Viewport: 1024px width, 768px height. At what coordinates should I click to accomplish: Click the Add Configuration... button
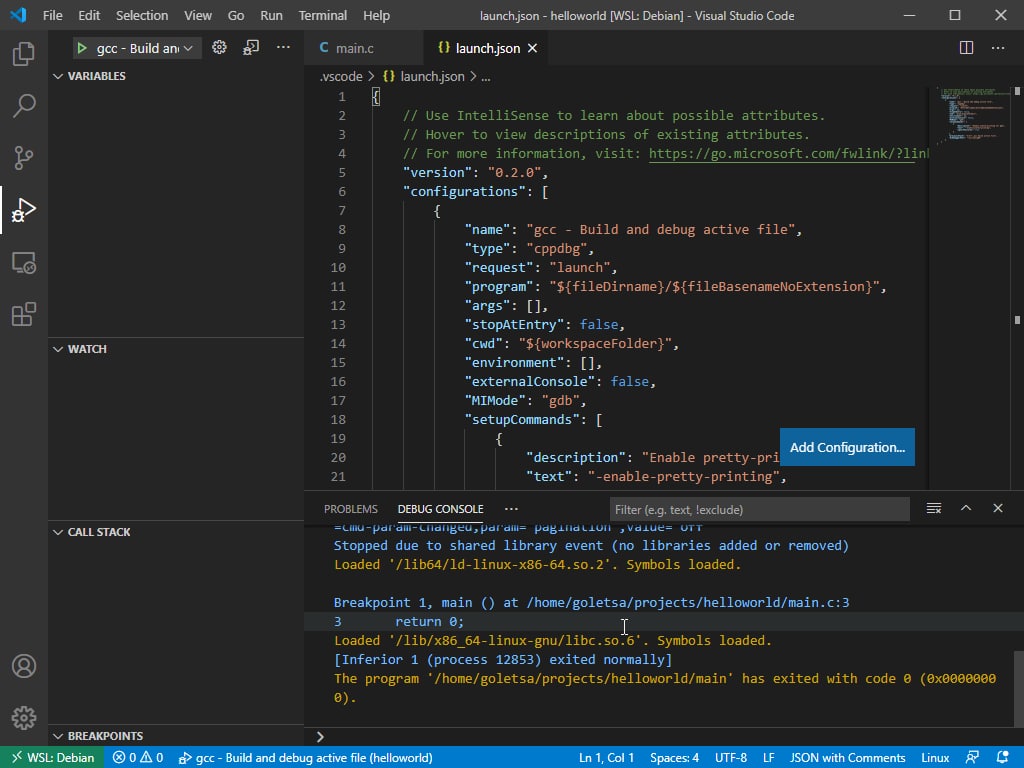coord(847,447)
